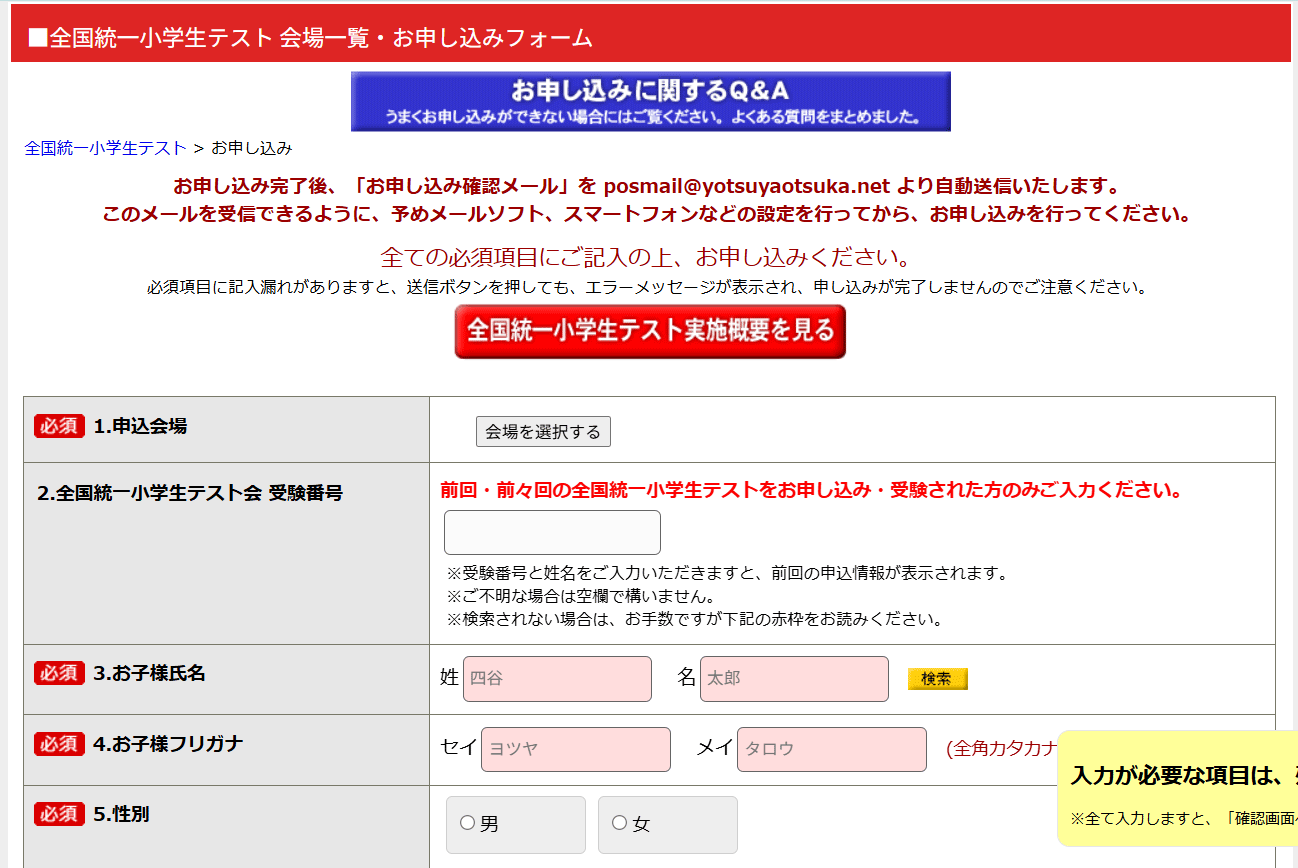Click the 必須 badge beside 5.性別
The width and height of the screenshot is (1298, 868).
click(x=59, y=814)
